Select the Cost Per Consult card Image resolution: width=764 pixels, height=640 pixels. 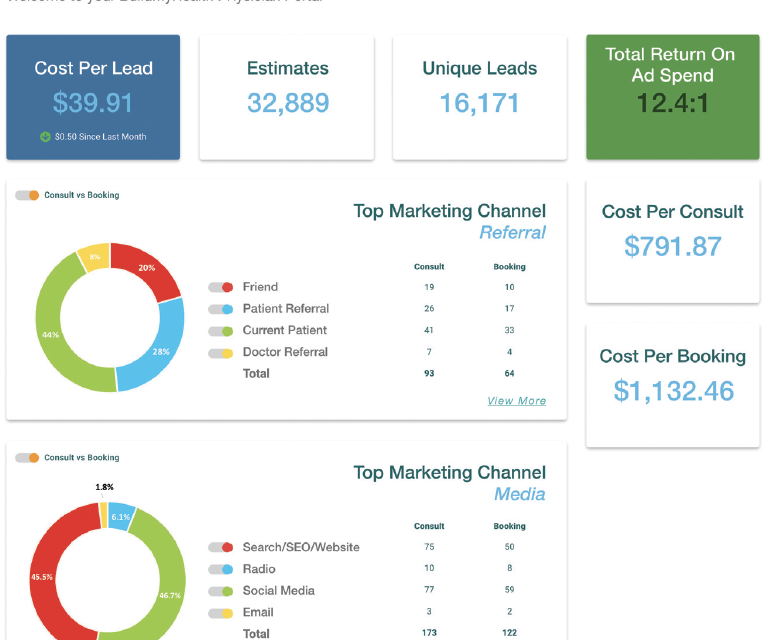(673, 241)
